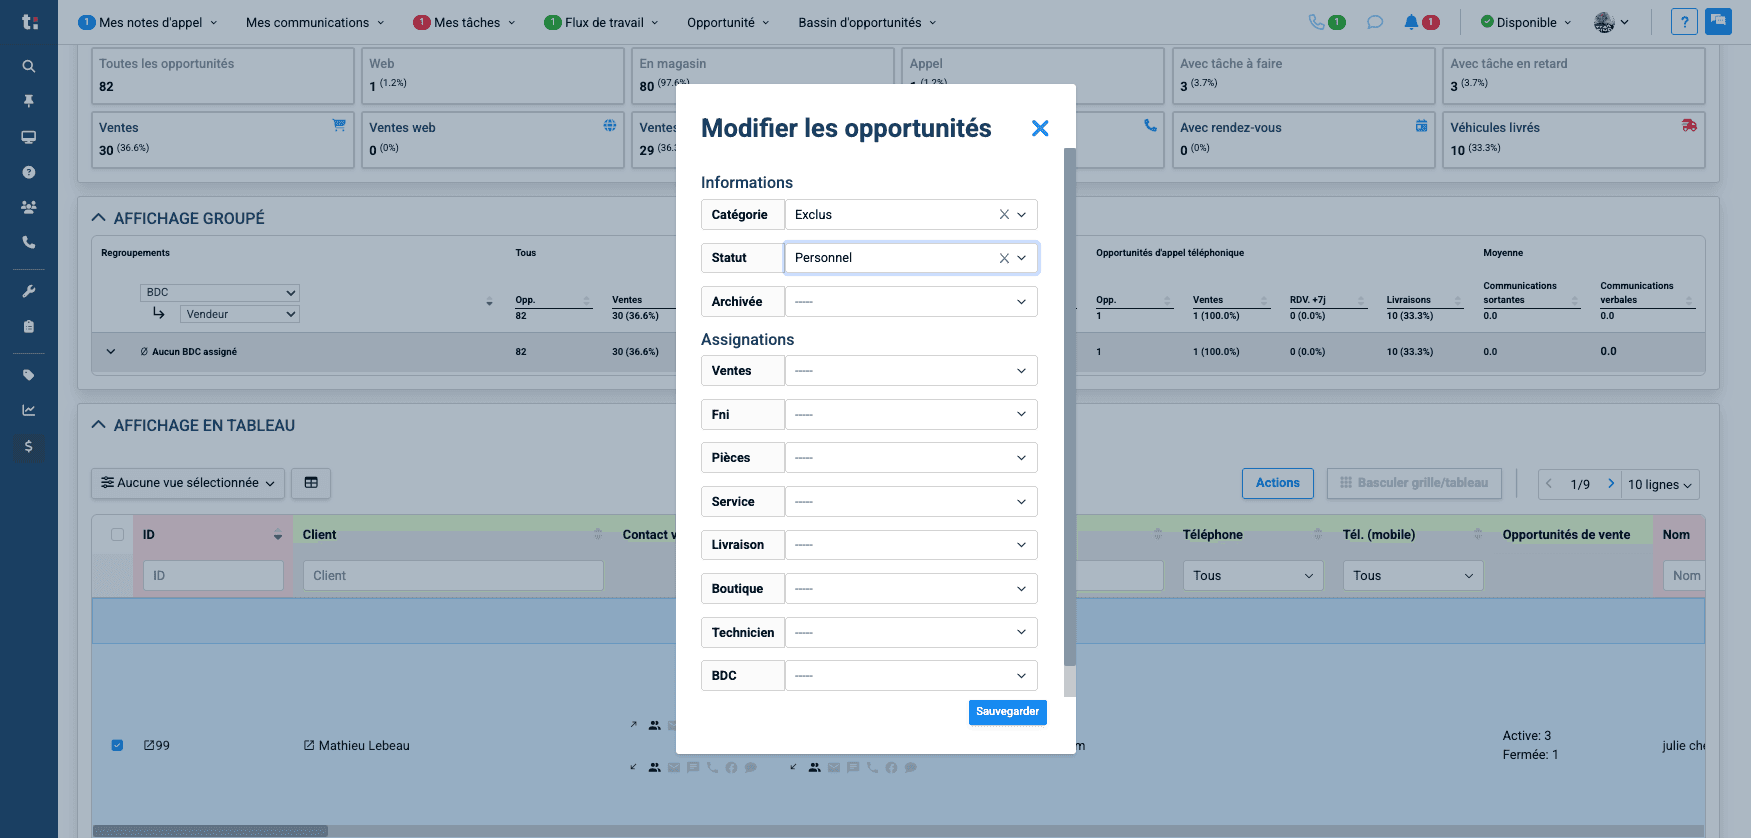Open the Technicien assignation dropdown
The width and height of the screenshot is (1751, 838).
[x=911, y=633]
